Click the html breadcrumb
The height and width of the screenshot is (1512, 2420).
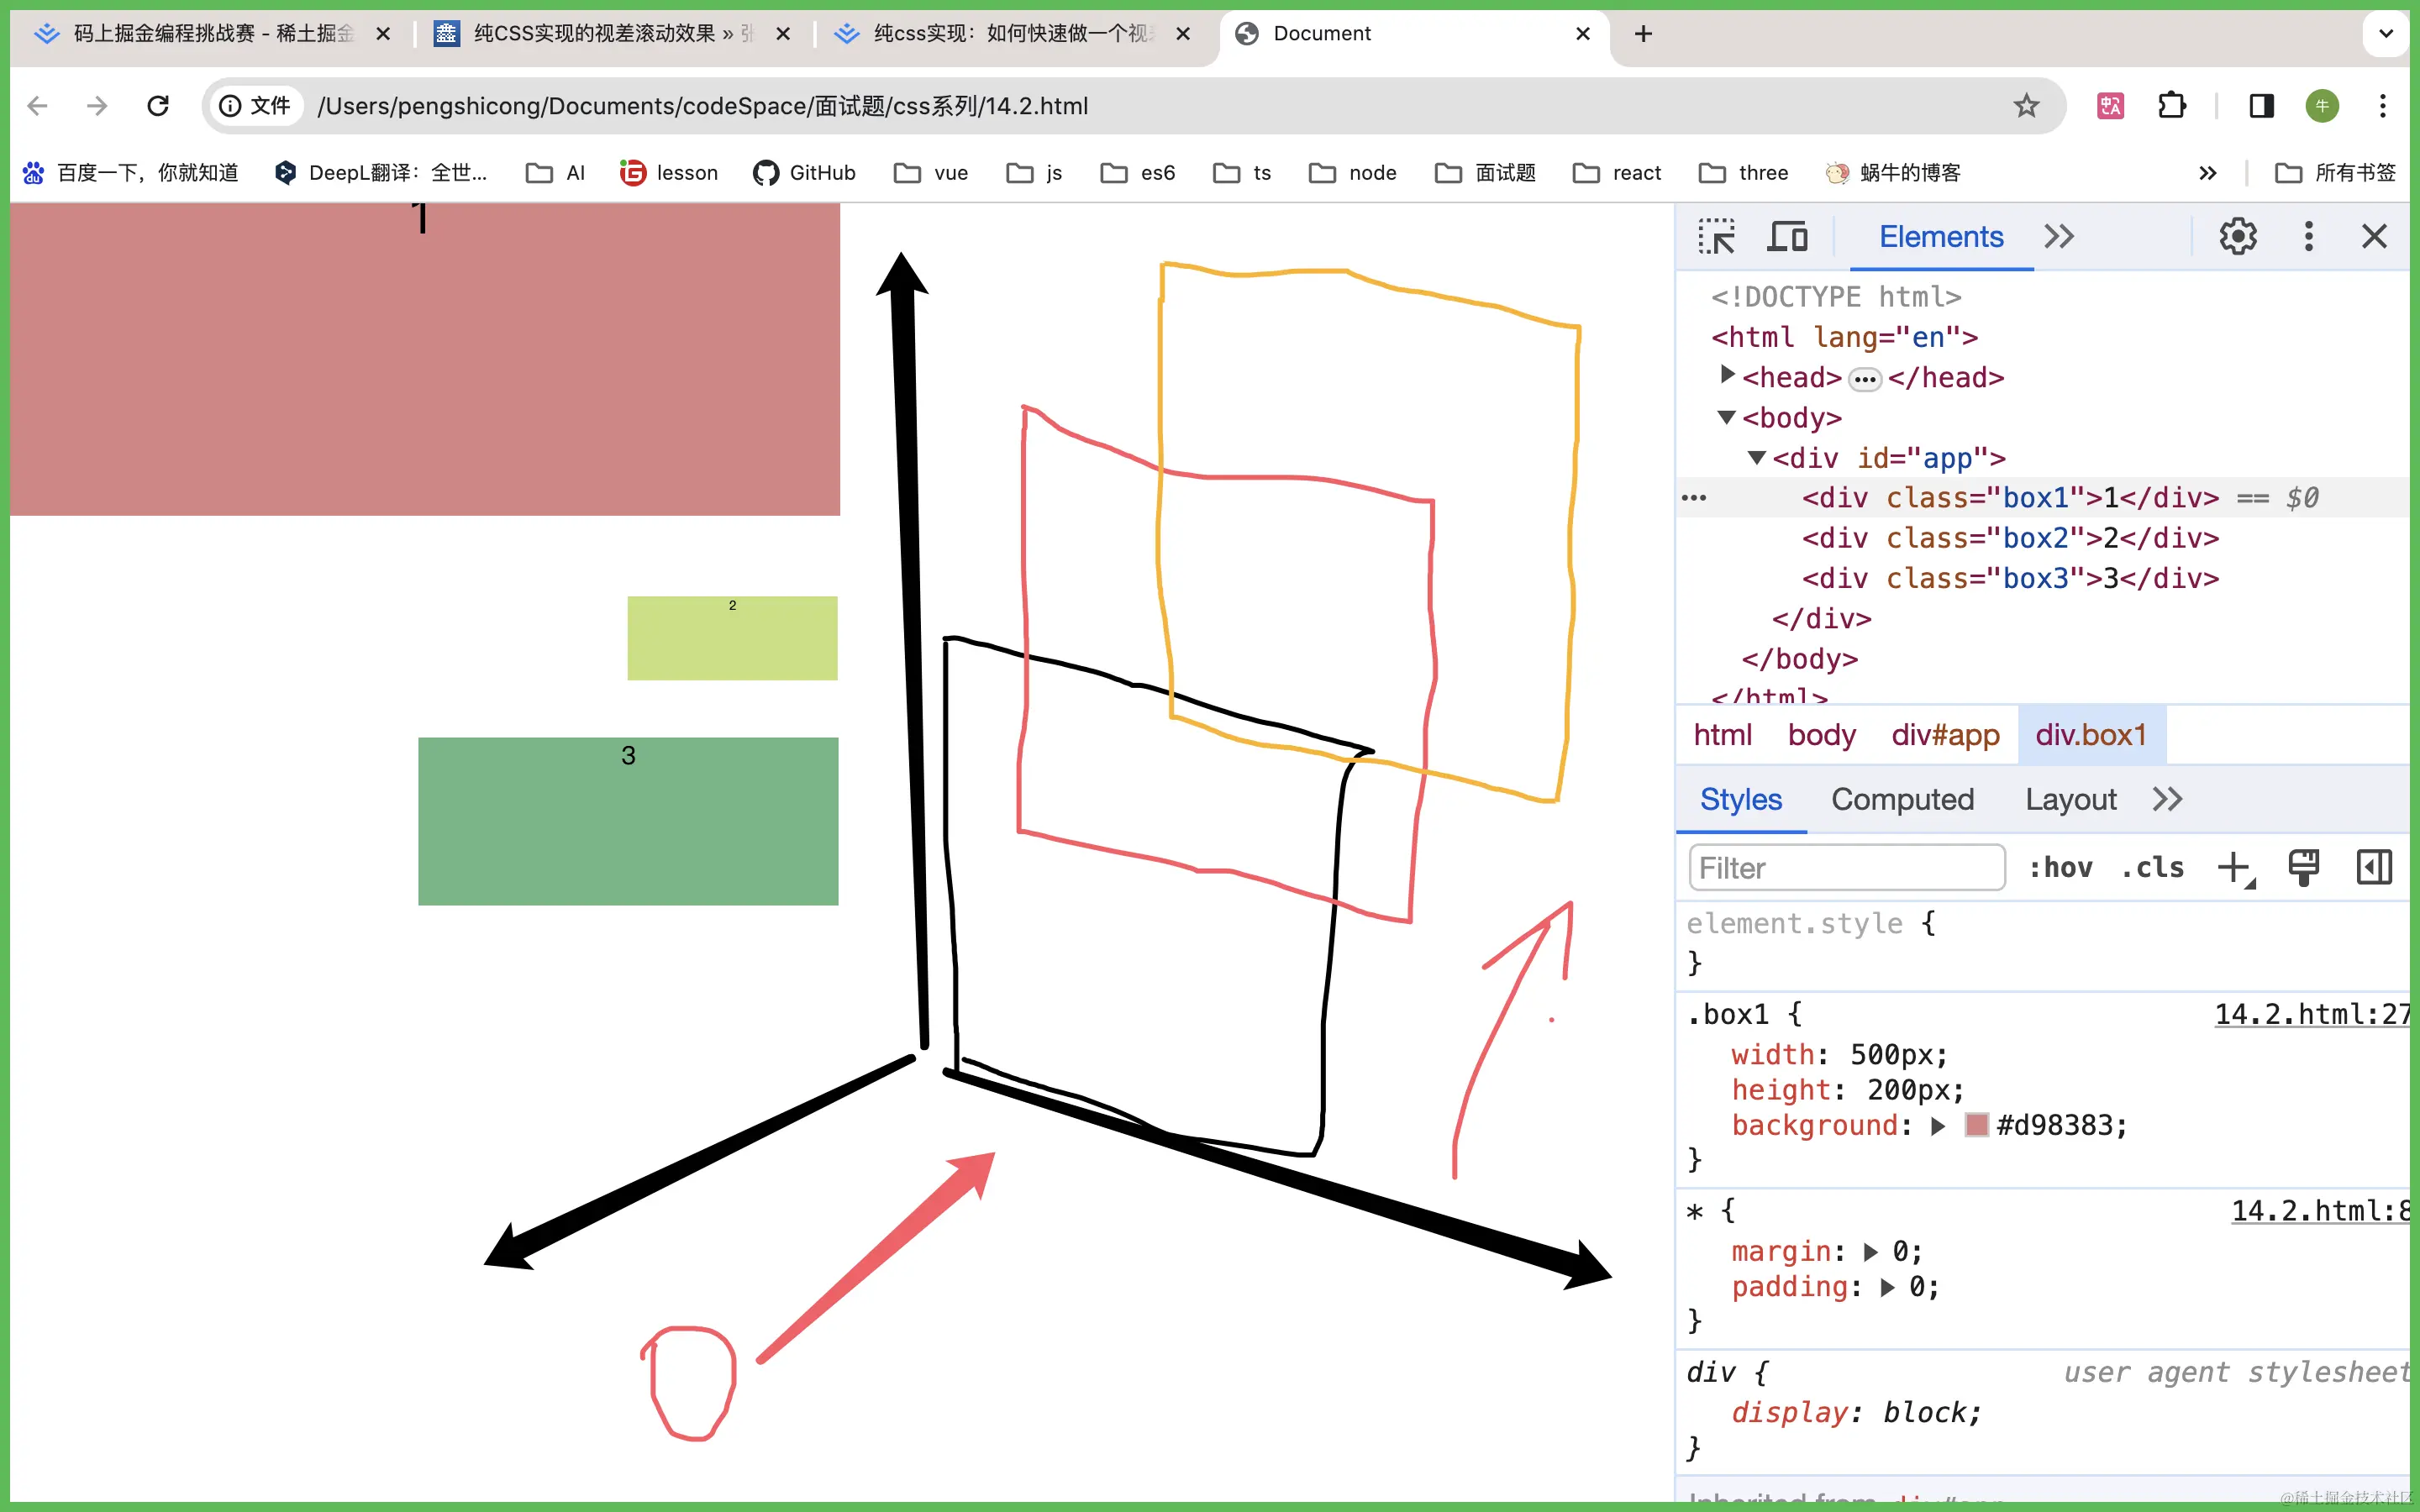coord(1722,735)
